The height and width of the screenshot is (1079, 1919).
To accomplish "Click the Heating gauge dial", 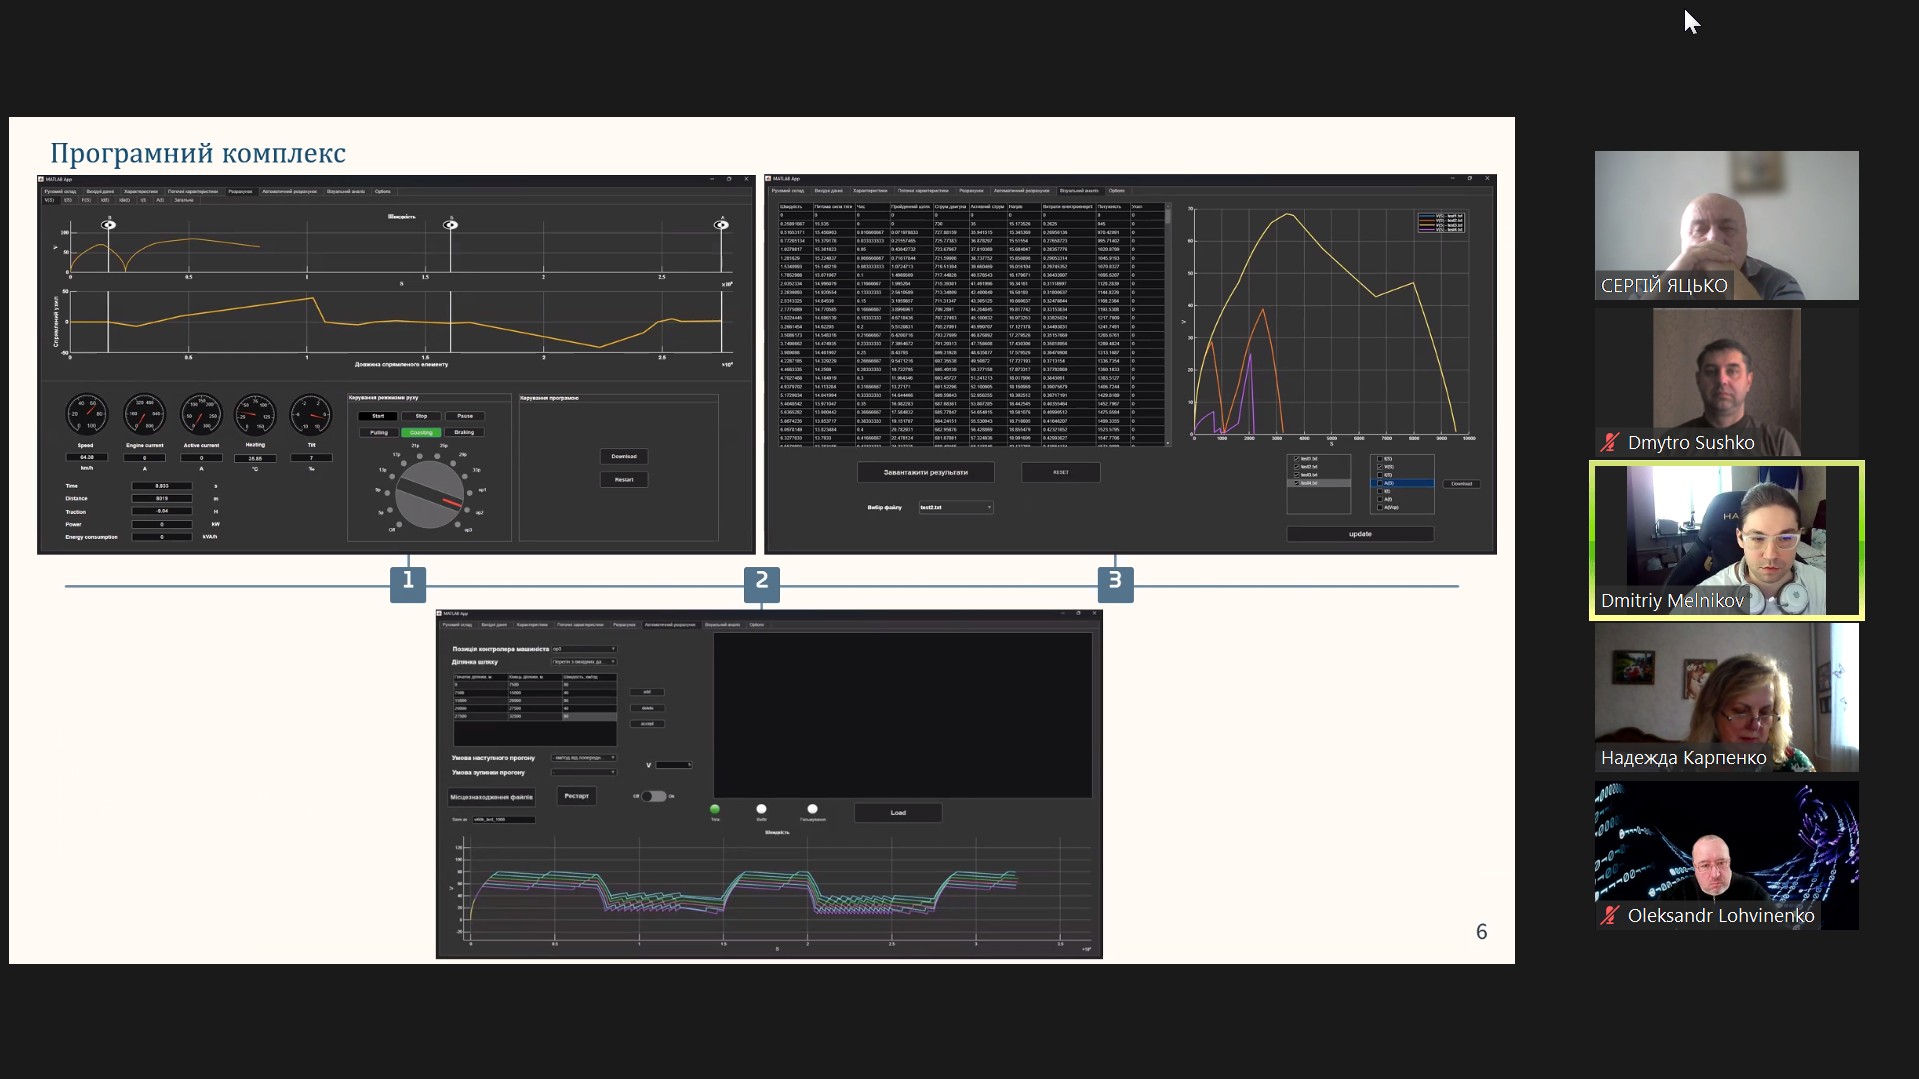I will tap(255, 414).
